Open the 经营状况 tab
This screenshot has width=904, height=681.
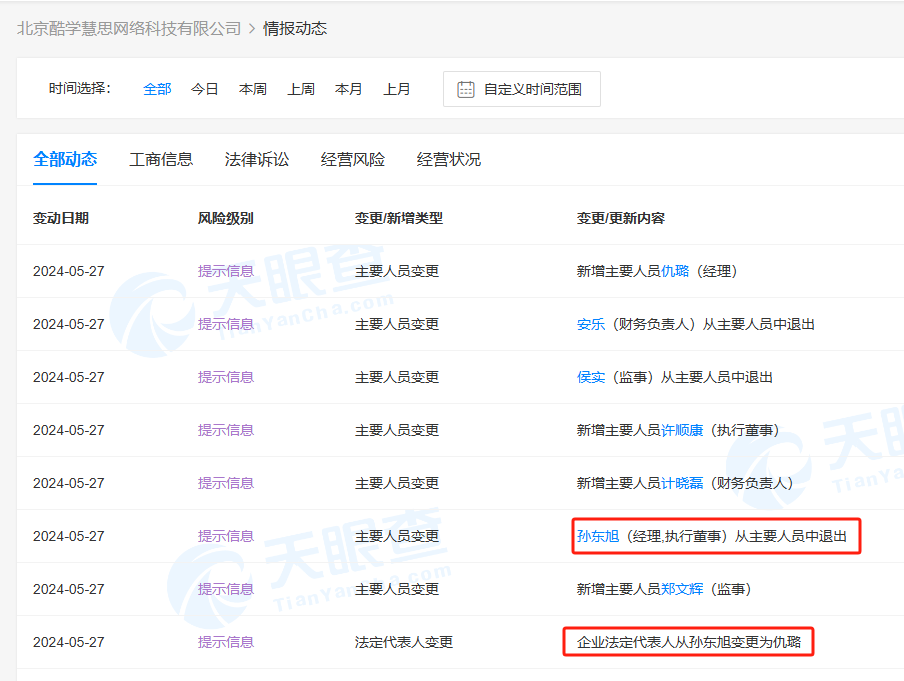[x=449, y=159]
